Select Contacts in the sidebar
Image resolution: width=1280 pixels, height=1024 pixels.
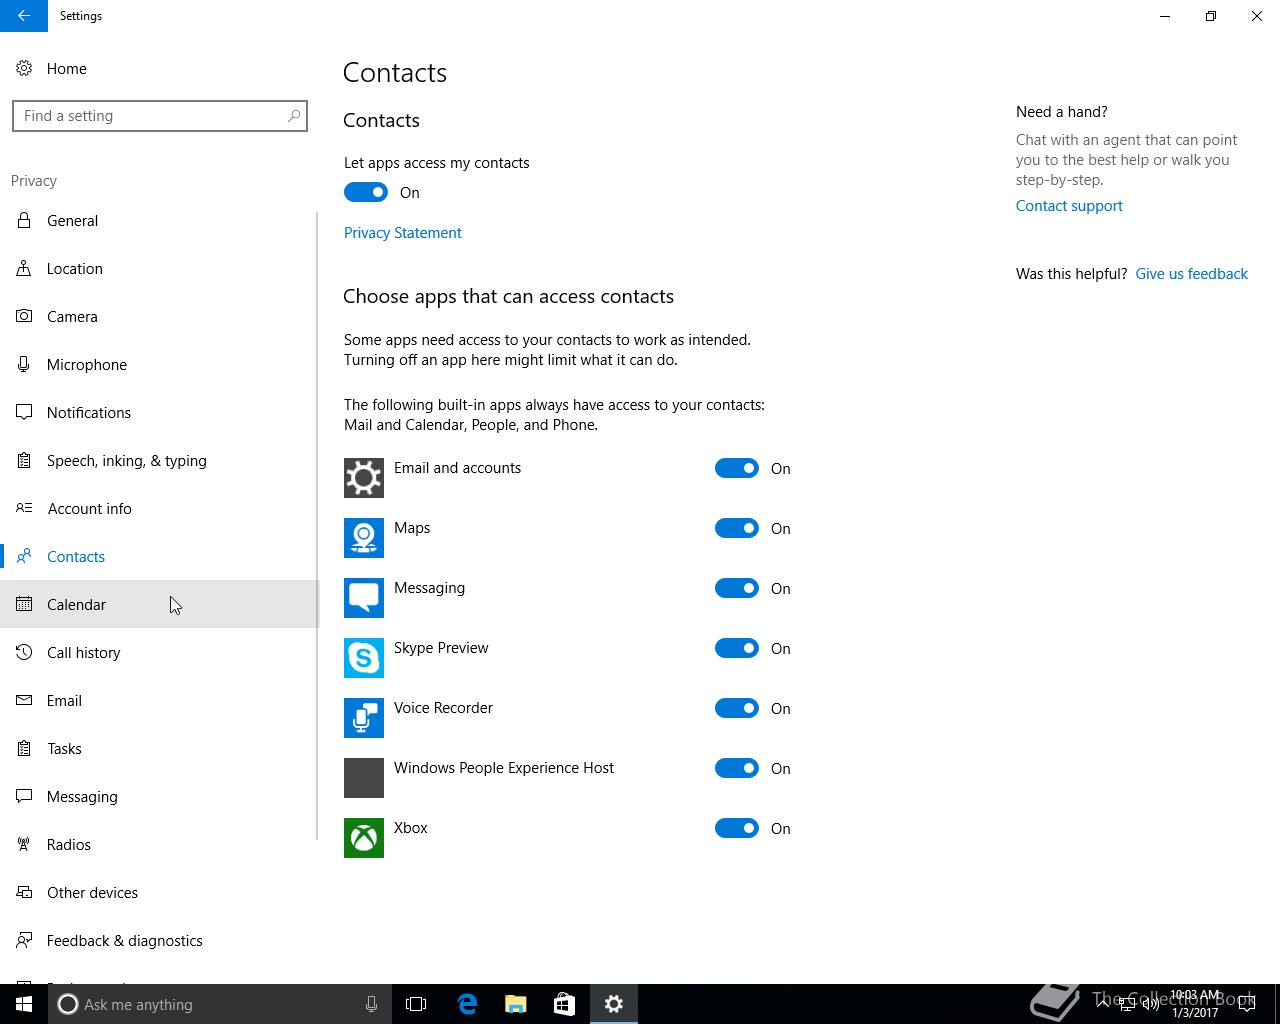(158, 557)
